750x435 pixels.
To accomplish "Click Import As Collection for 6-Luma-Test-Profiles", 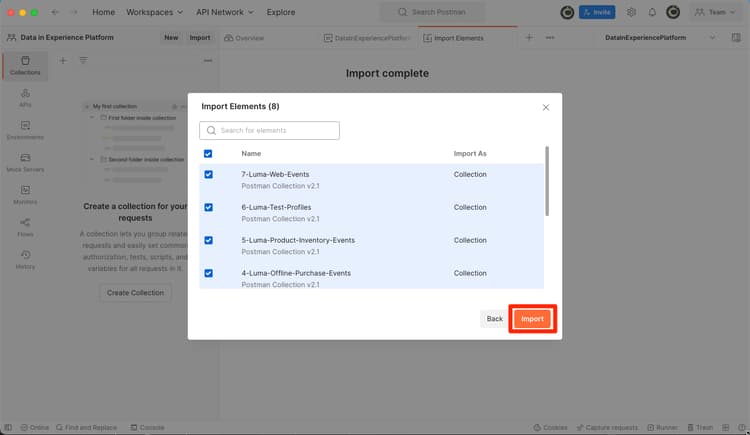I will 470,207.
